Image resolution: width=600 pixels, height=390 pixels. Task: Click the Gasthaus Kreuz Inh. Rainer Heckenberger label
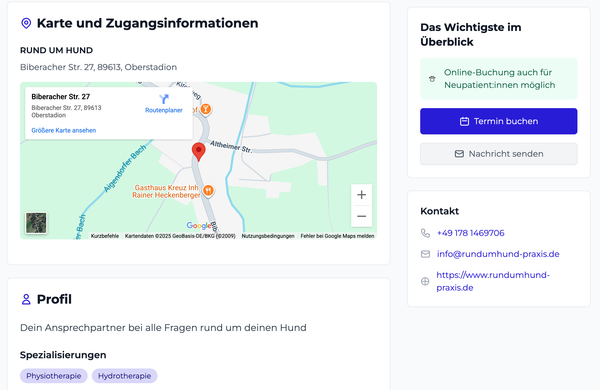[166, 191]
